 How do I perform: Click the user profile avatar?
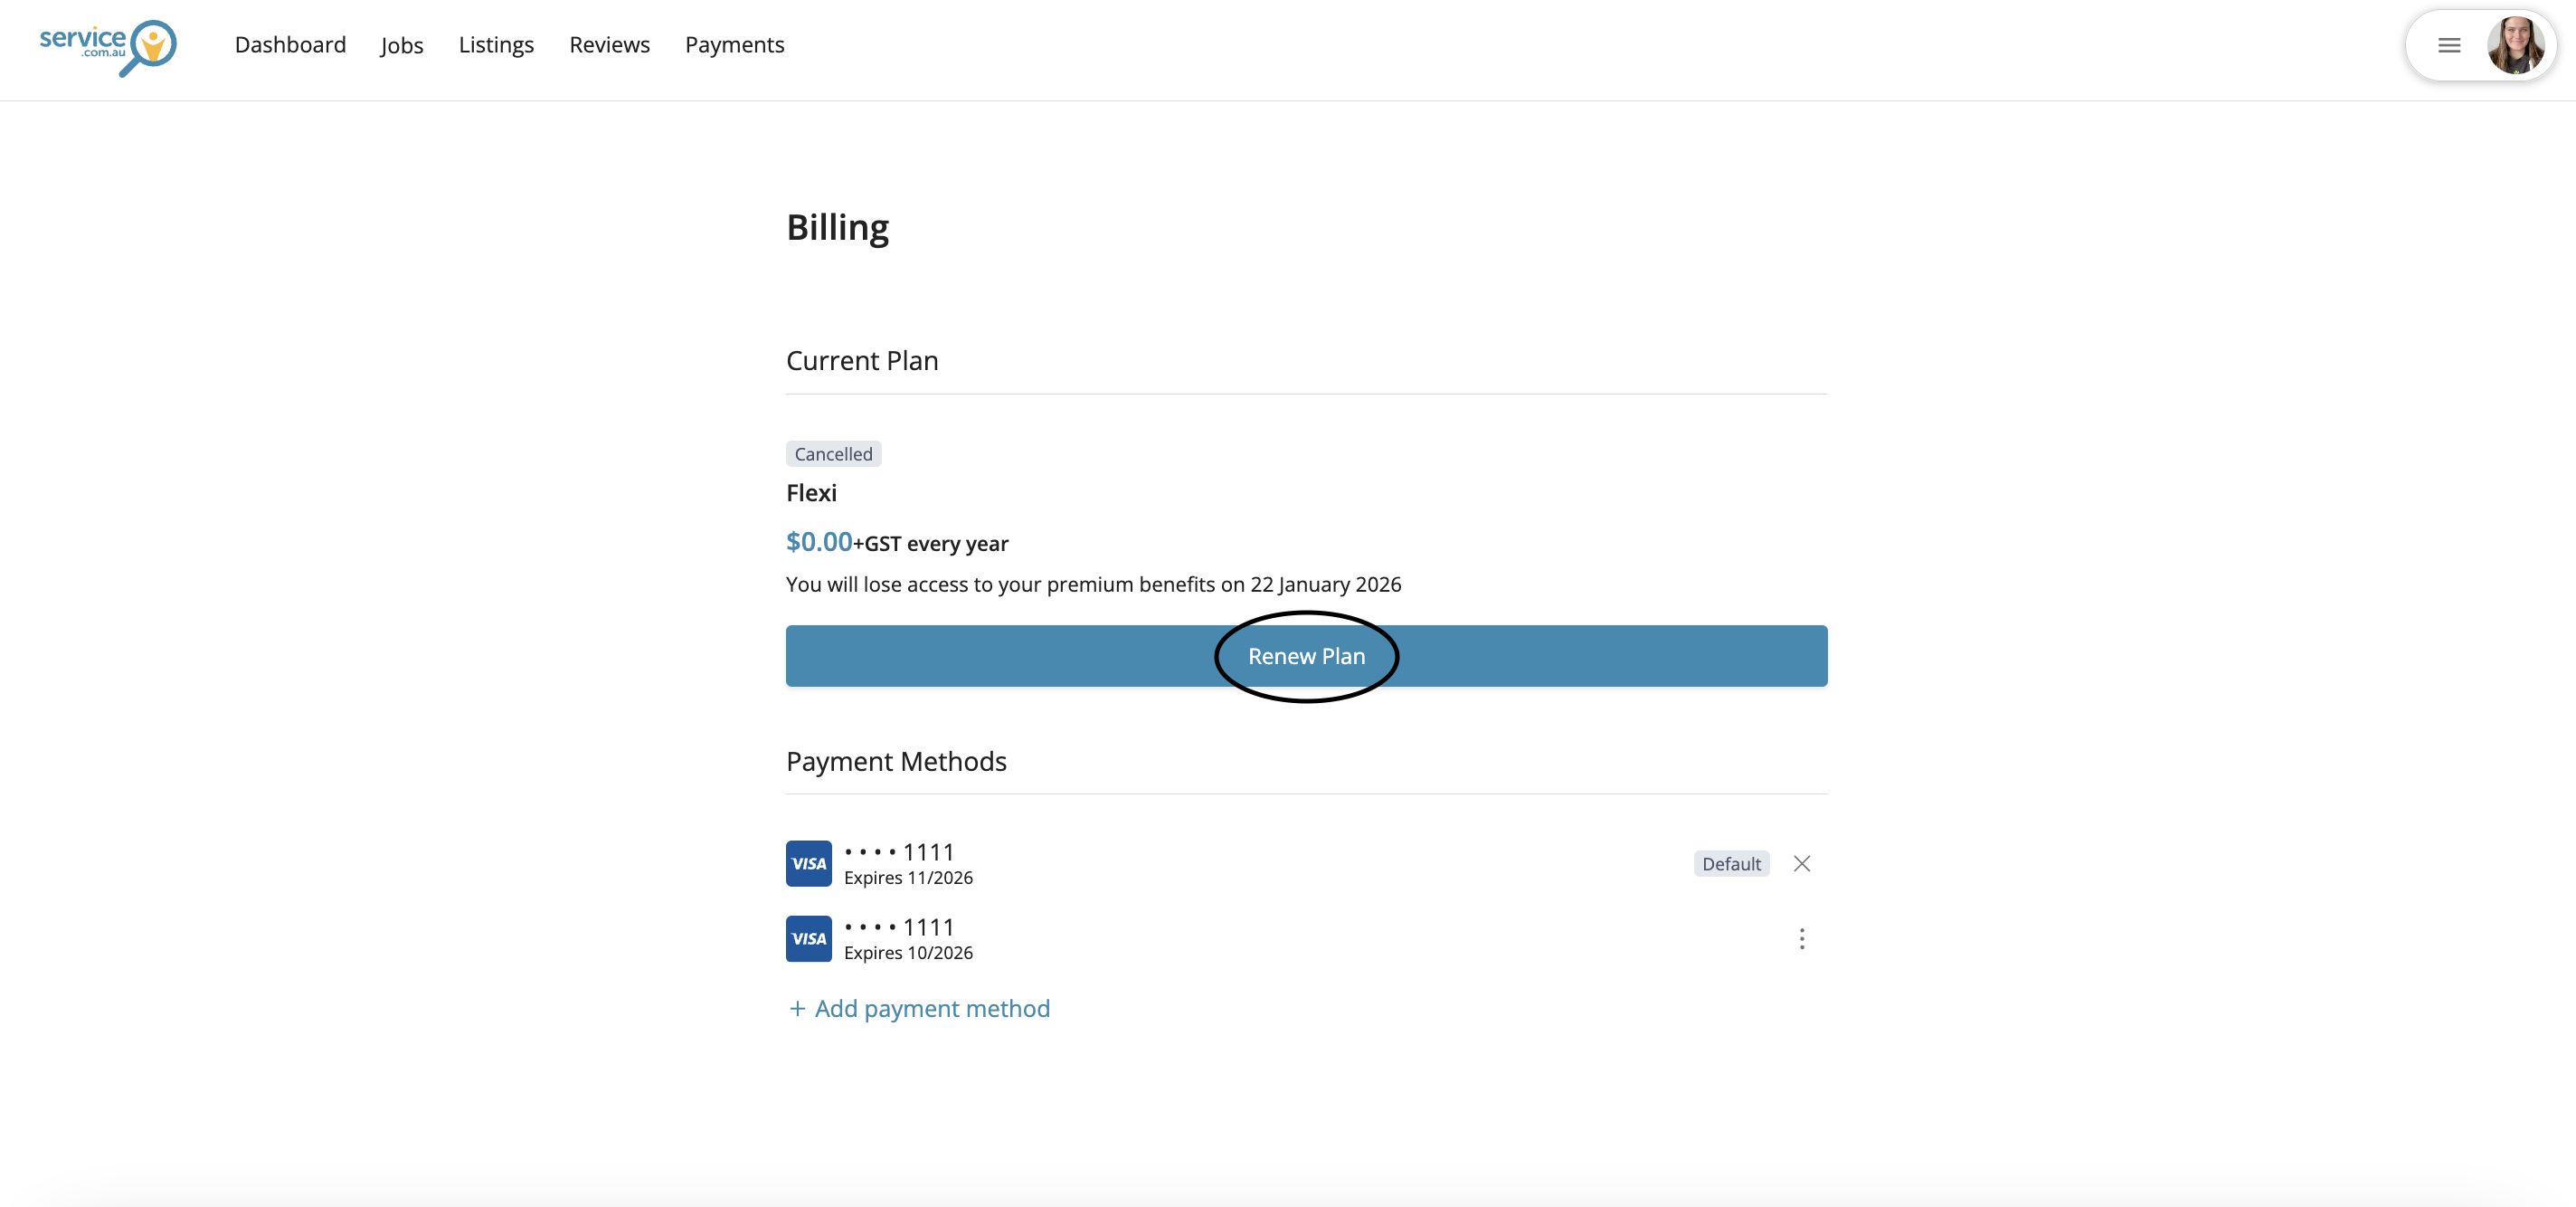point(2515,45)
